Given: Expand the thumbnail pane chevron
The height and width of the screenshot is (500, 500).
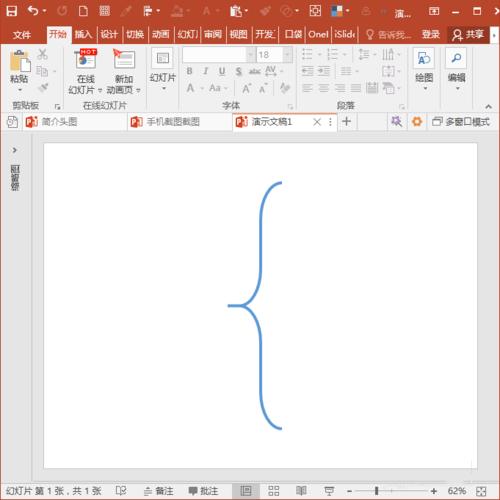Looking at the screenshot, I should tap(14, 150).
